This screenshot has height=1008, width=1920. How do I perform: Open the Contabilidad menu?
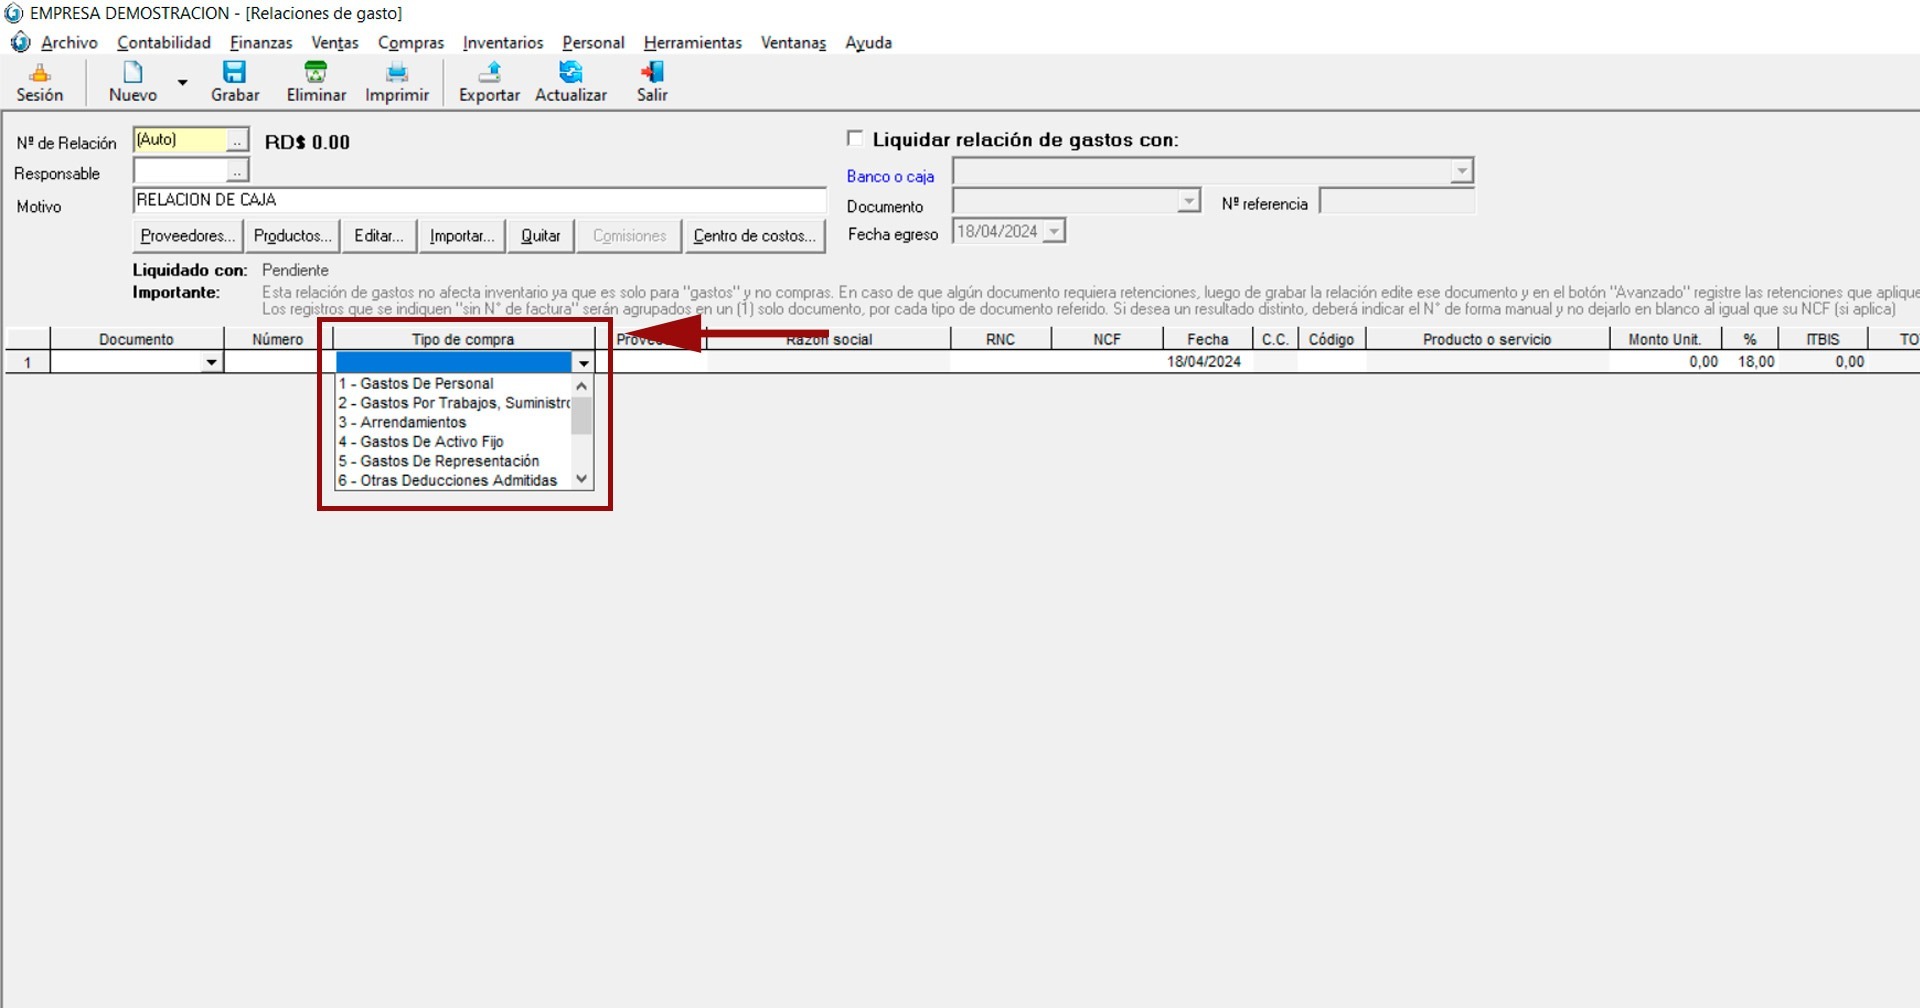point(164,43)
